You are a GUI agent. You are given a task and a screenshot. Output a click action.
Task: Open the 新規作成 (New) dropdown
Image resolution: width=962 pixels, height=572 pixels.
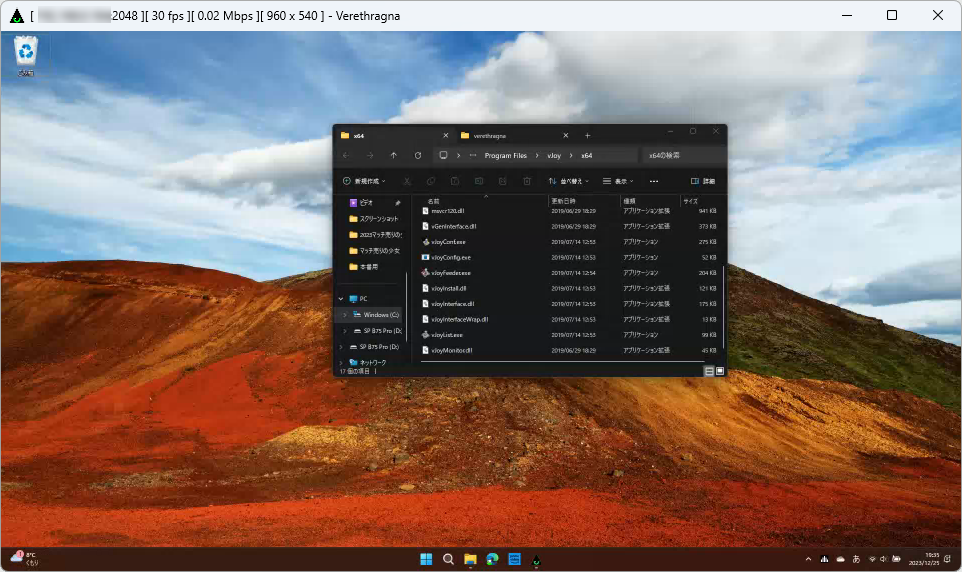point(364,181)
